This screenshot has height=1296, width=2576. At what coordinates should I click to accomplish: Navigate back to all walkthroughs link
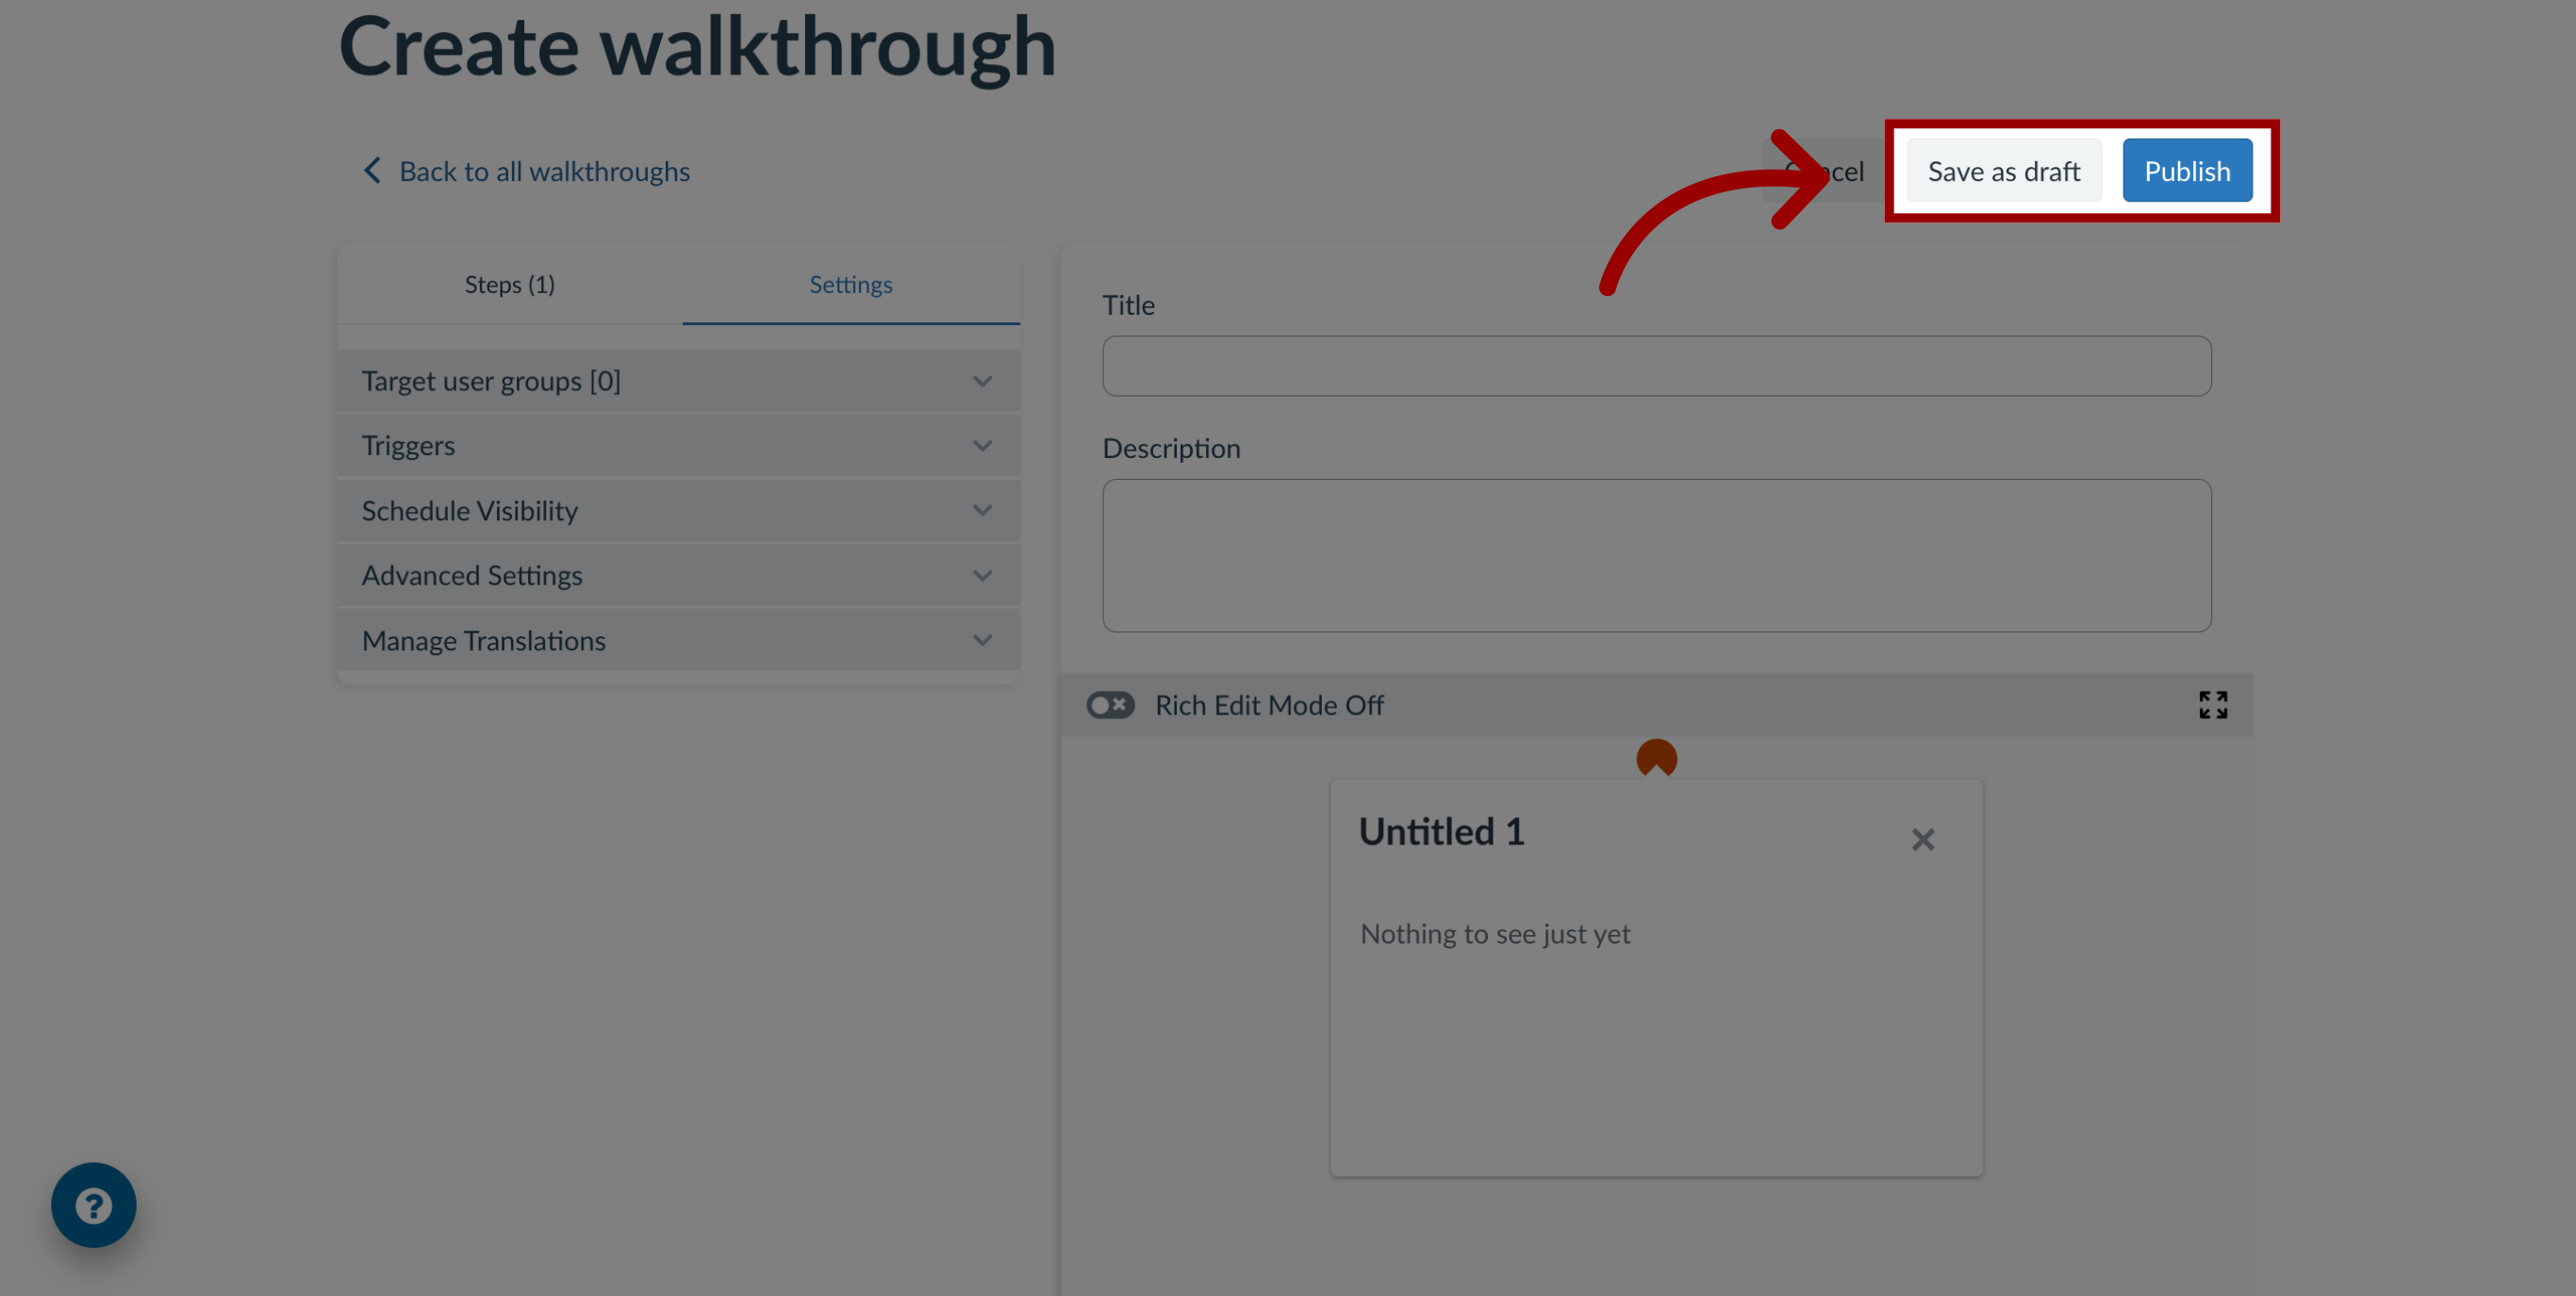[524, 169]
